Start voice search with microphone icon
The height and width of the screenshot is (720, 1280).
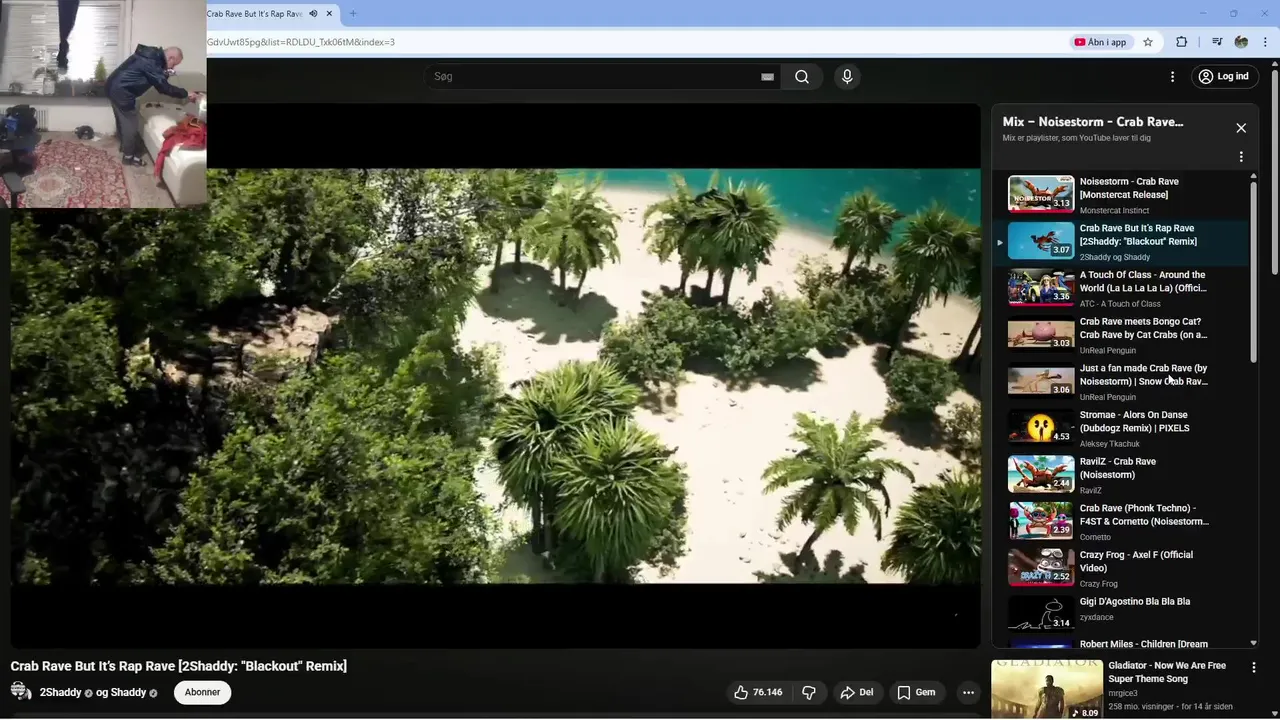click(847, 77)
